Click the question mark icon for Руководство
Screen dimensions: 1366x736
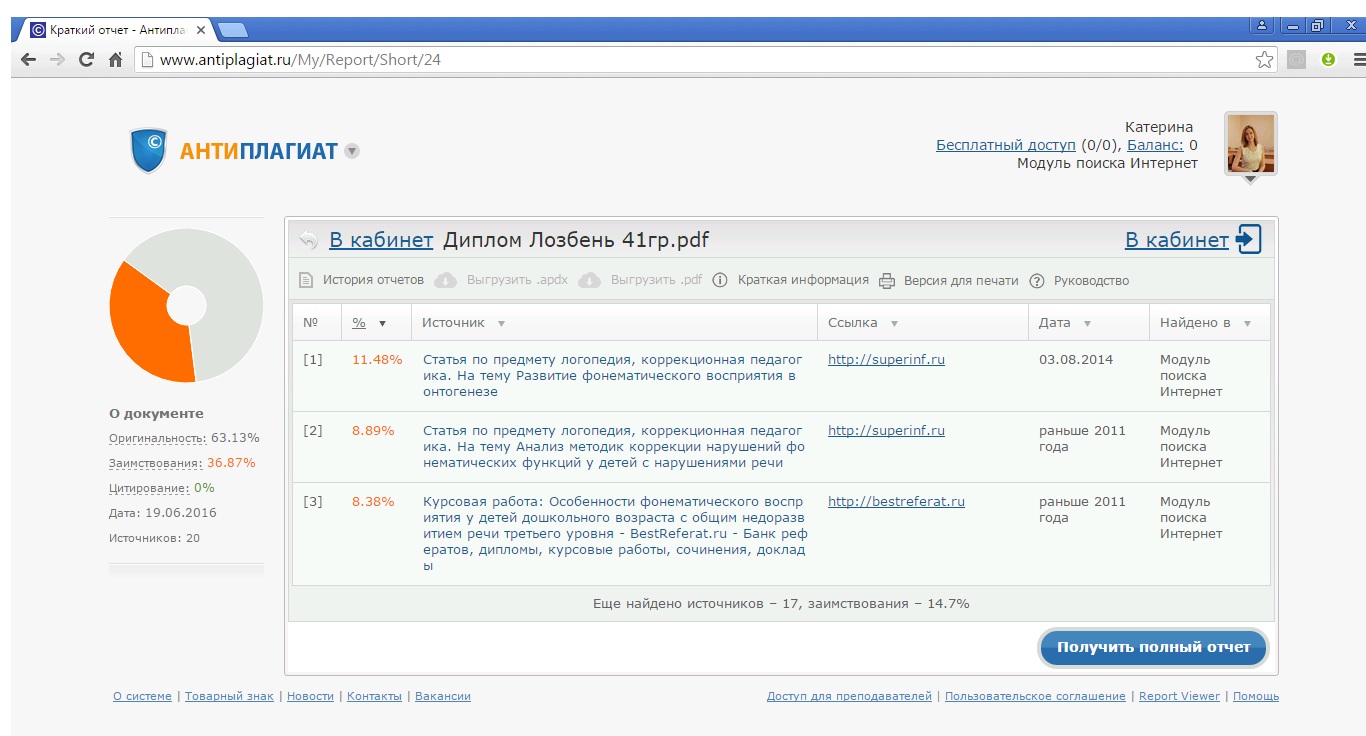[x=1037, y=281]
